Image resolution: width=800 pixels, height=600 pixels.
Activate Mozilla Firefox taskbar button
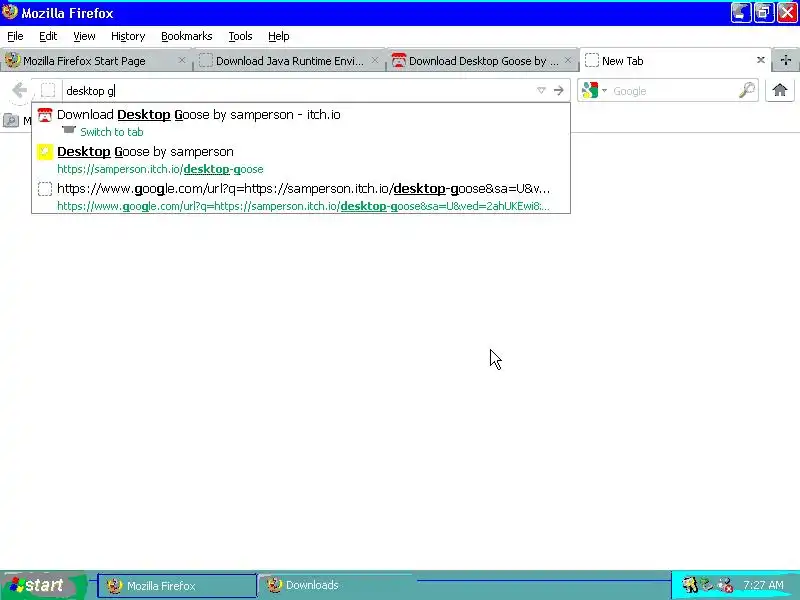177,586
